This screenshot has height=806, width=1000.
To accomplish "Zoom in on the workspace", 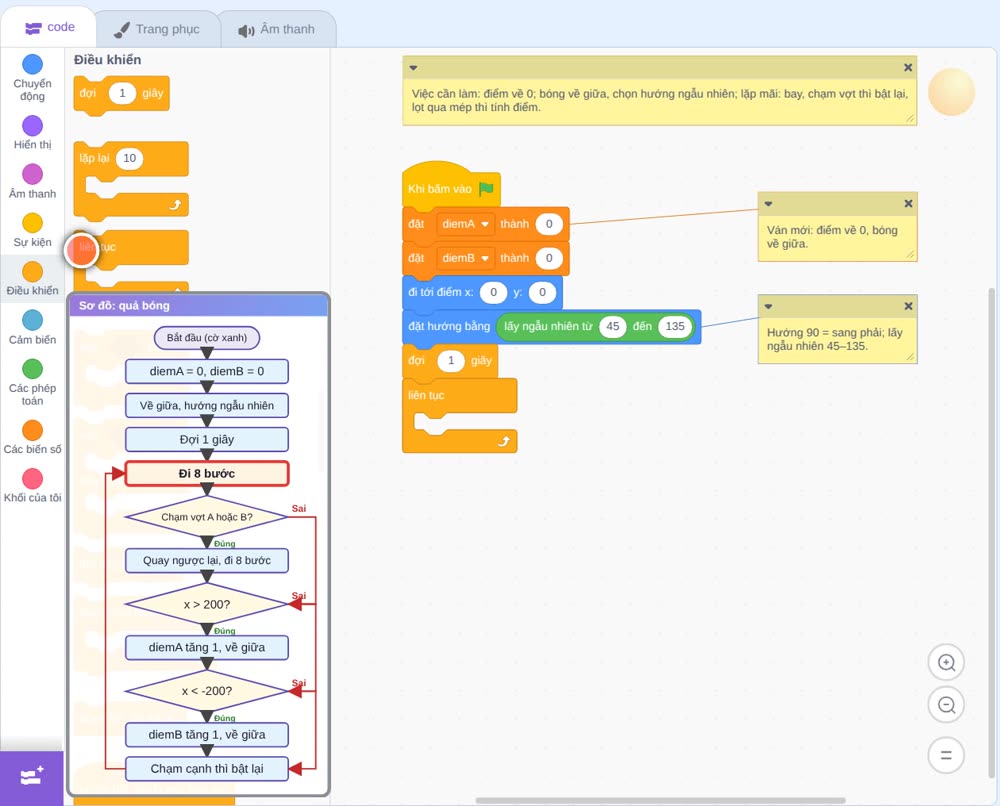I will (x=946, y=663).
